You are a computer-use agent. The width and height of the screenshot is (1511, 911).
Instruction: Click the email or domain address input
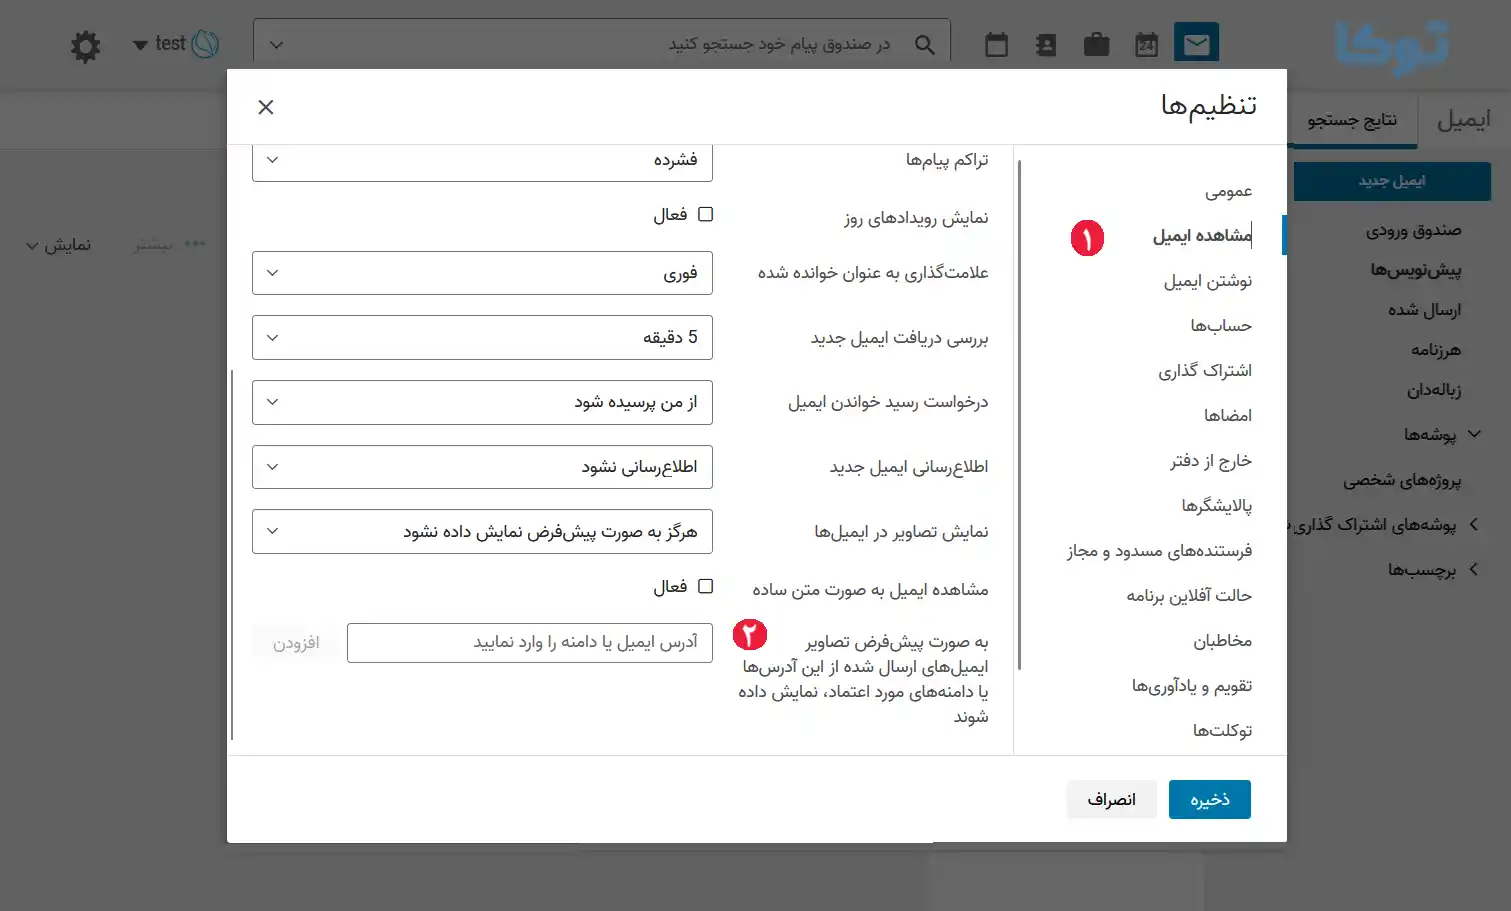coord(530,643)
